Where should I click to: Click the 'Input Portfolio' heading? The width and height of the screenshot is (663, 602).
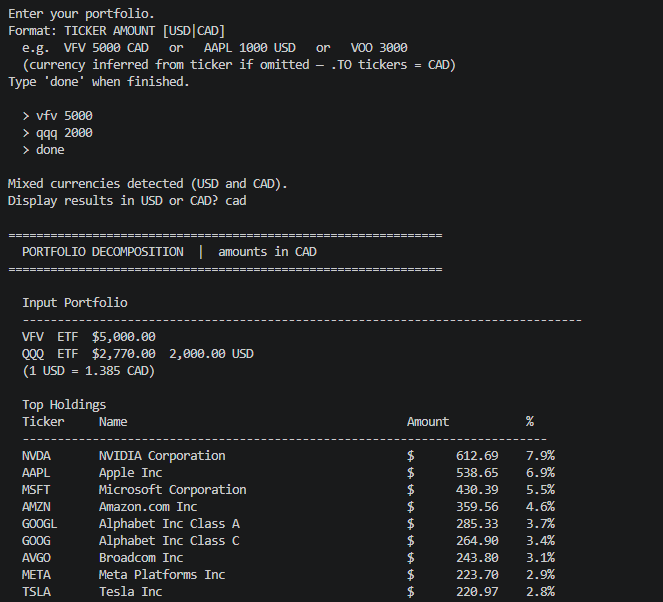[x=75, y=303]
